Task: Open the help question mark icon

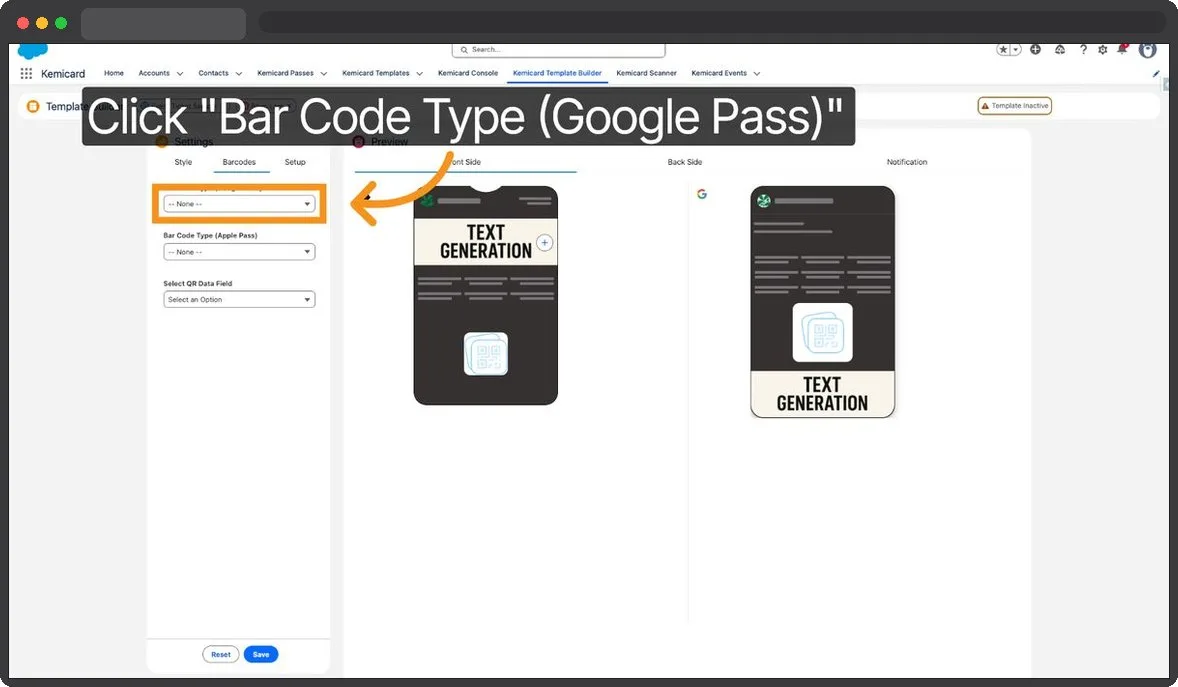Action: (x=1083, y=50)
